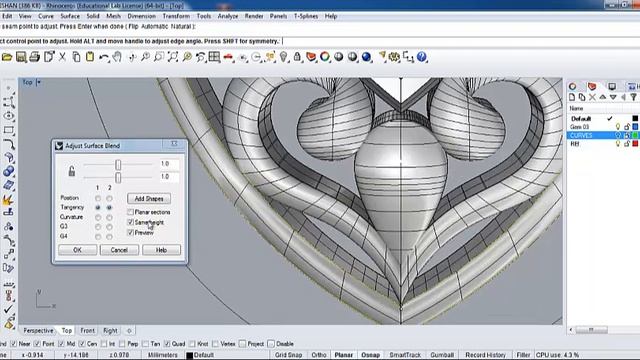Toggle the lock icon in blend dialog

click(71, 171)
